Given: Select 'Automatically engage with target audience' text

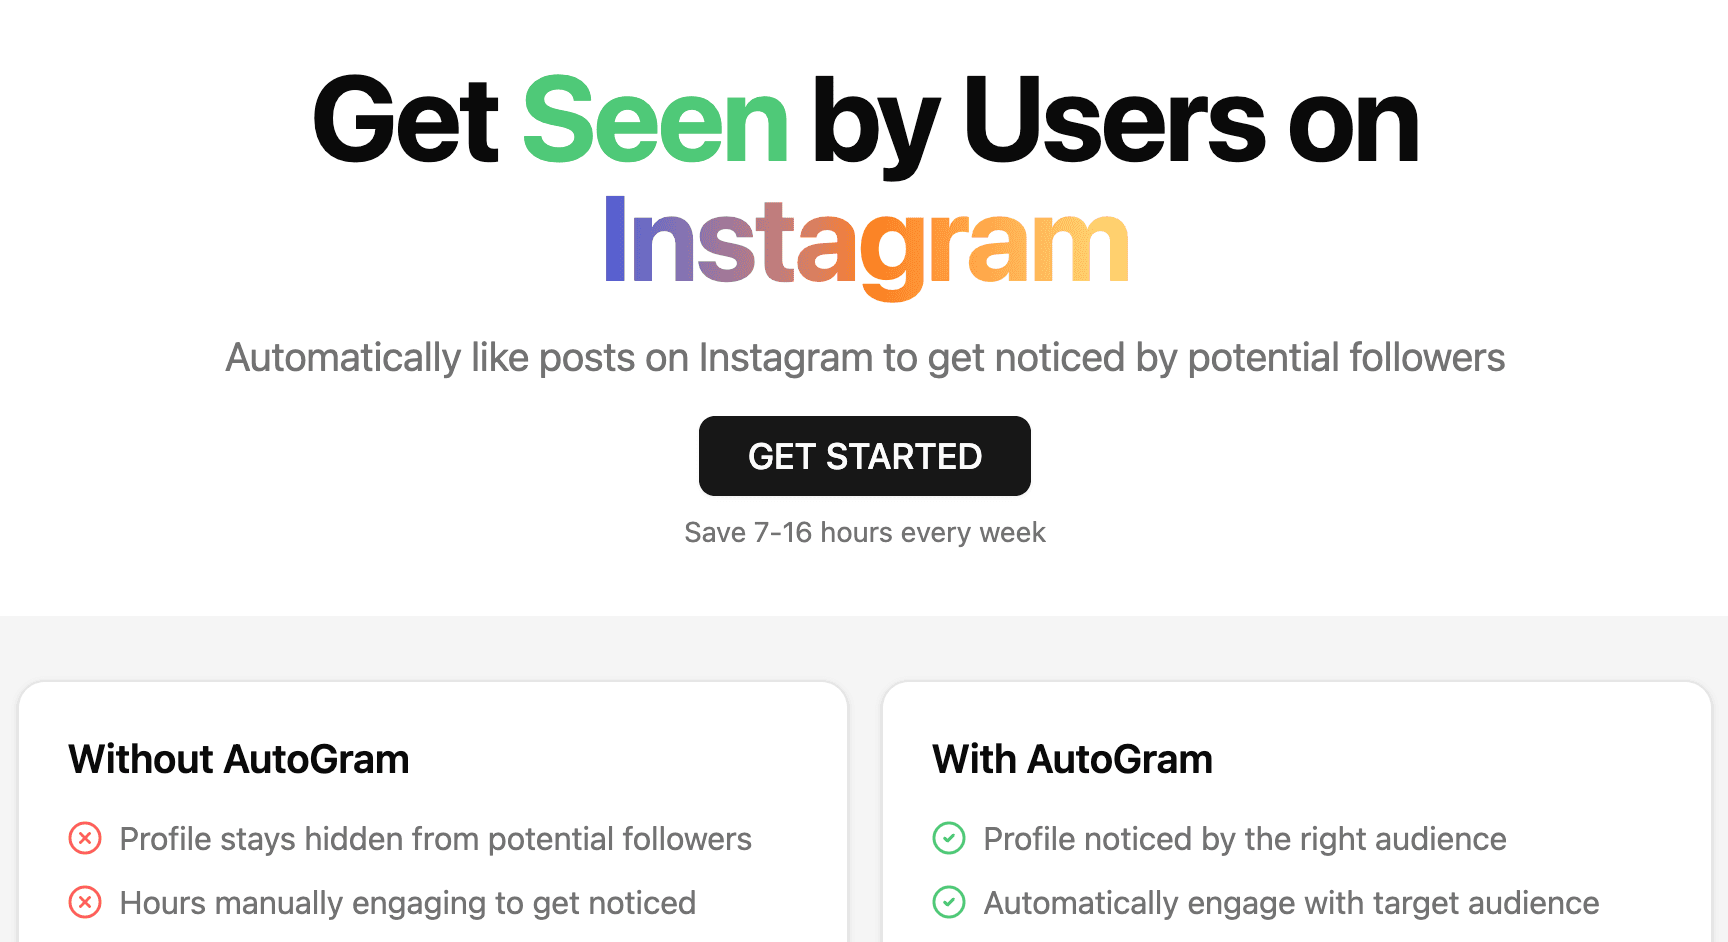Looking at the screenshot, I should 1290,903.
